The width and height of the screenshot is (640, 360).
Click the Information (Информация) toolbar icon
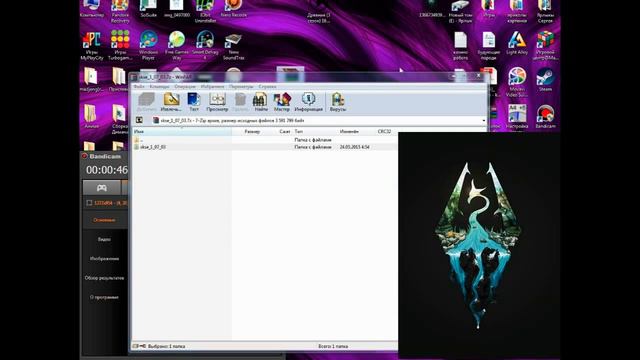(x=308, y=102)
